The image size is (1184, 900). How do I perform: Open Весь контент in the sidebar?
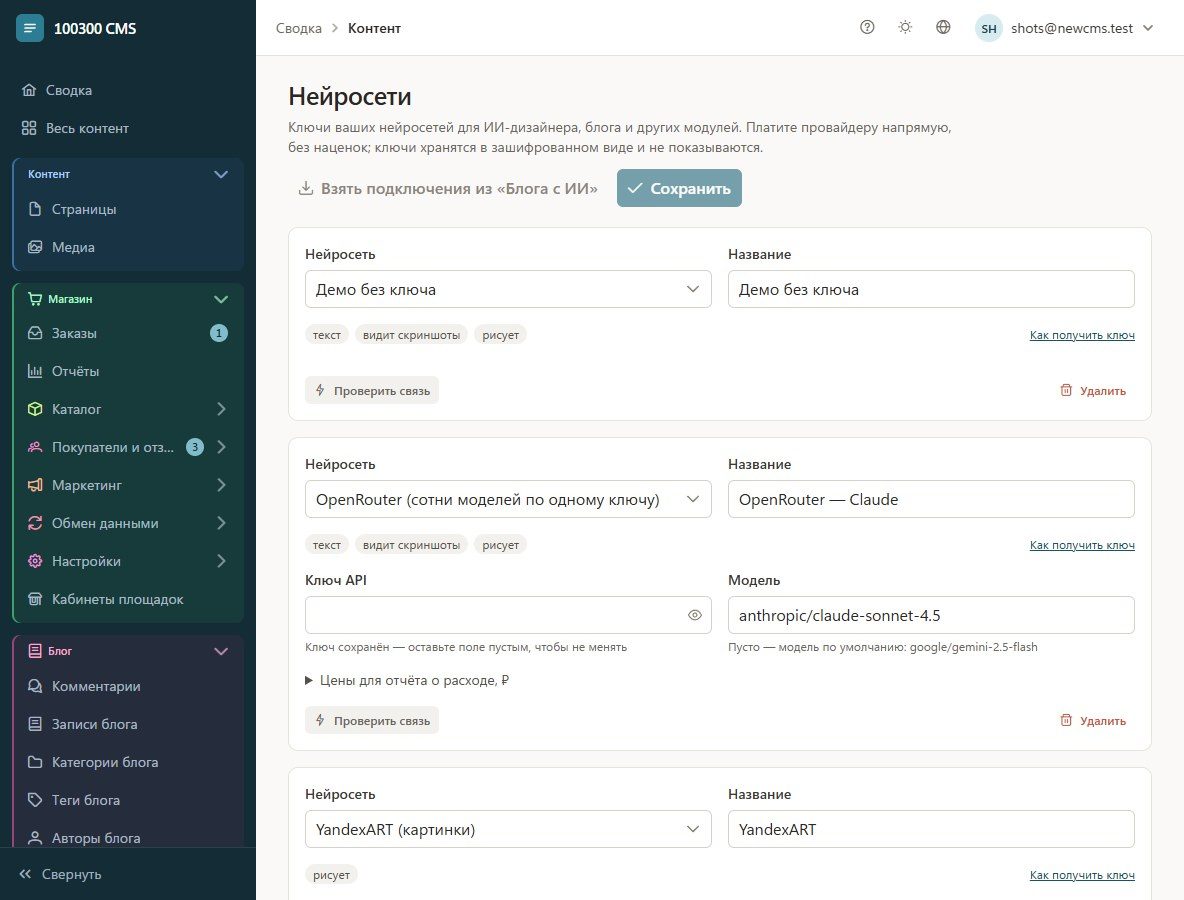(x=128, y=128)
